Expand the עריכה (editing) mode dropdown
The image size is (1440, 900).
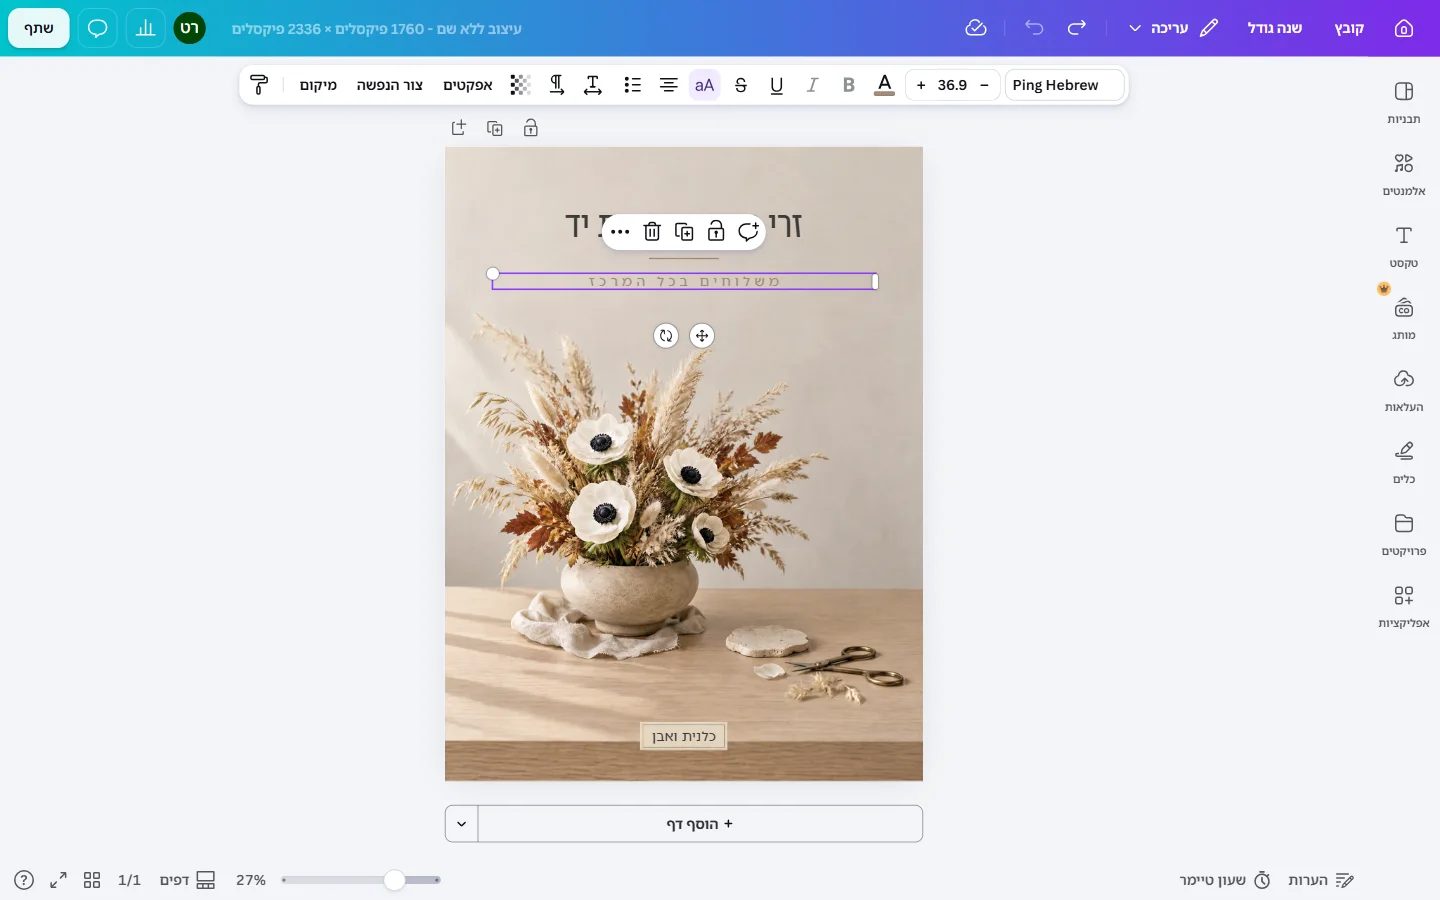click(x=1173, y=28)
